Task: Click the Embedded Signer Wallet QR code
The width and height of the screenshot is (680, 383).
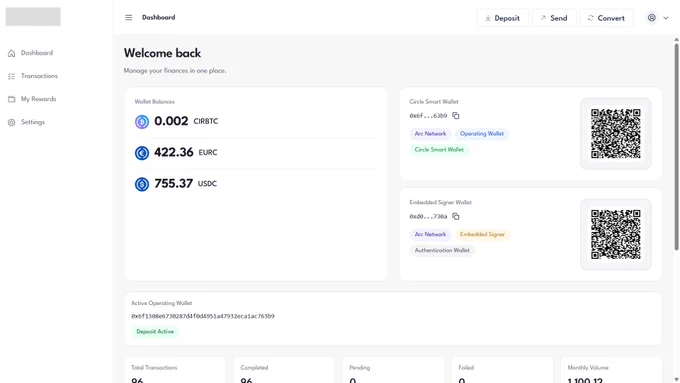Action: (615, 234)
